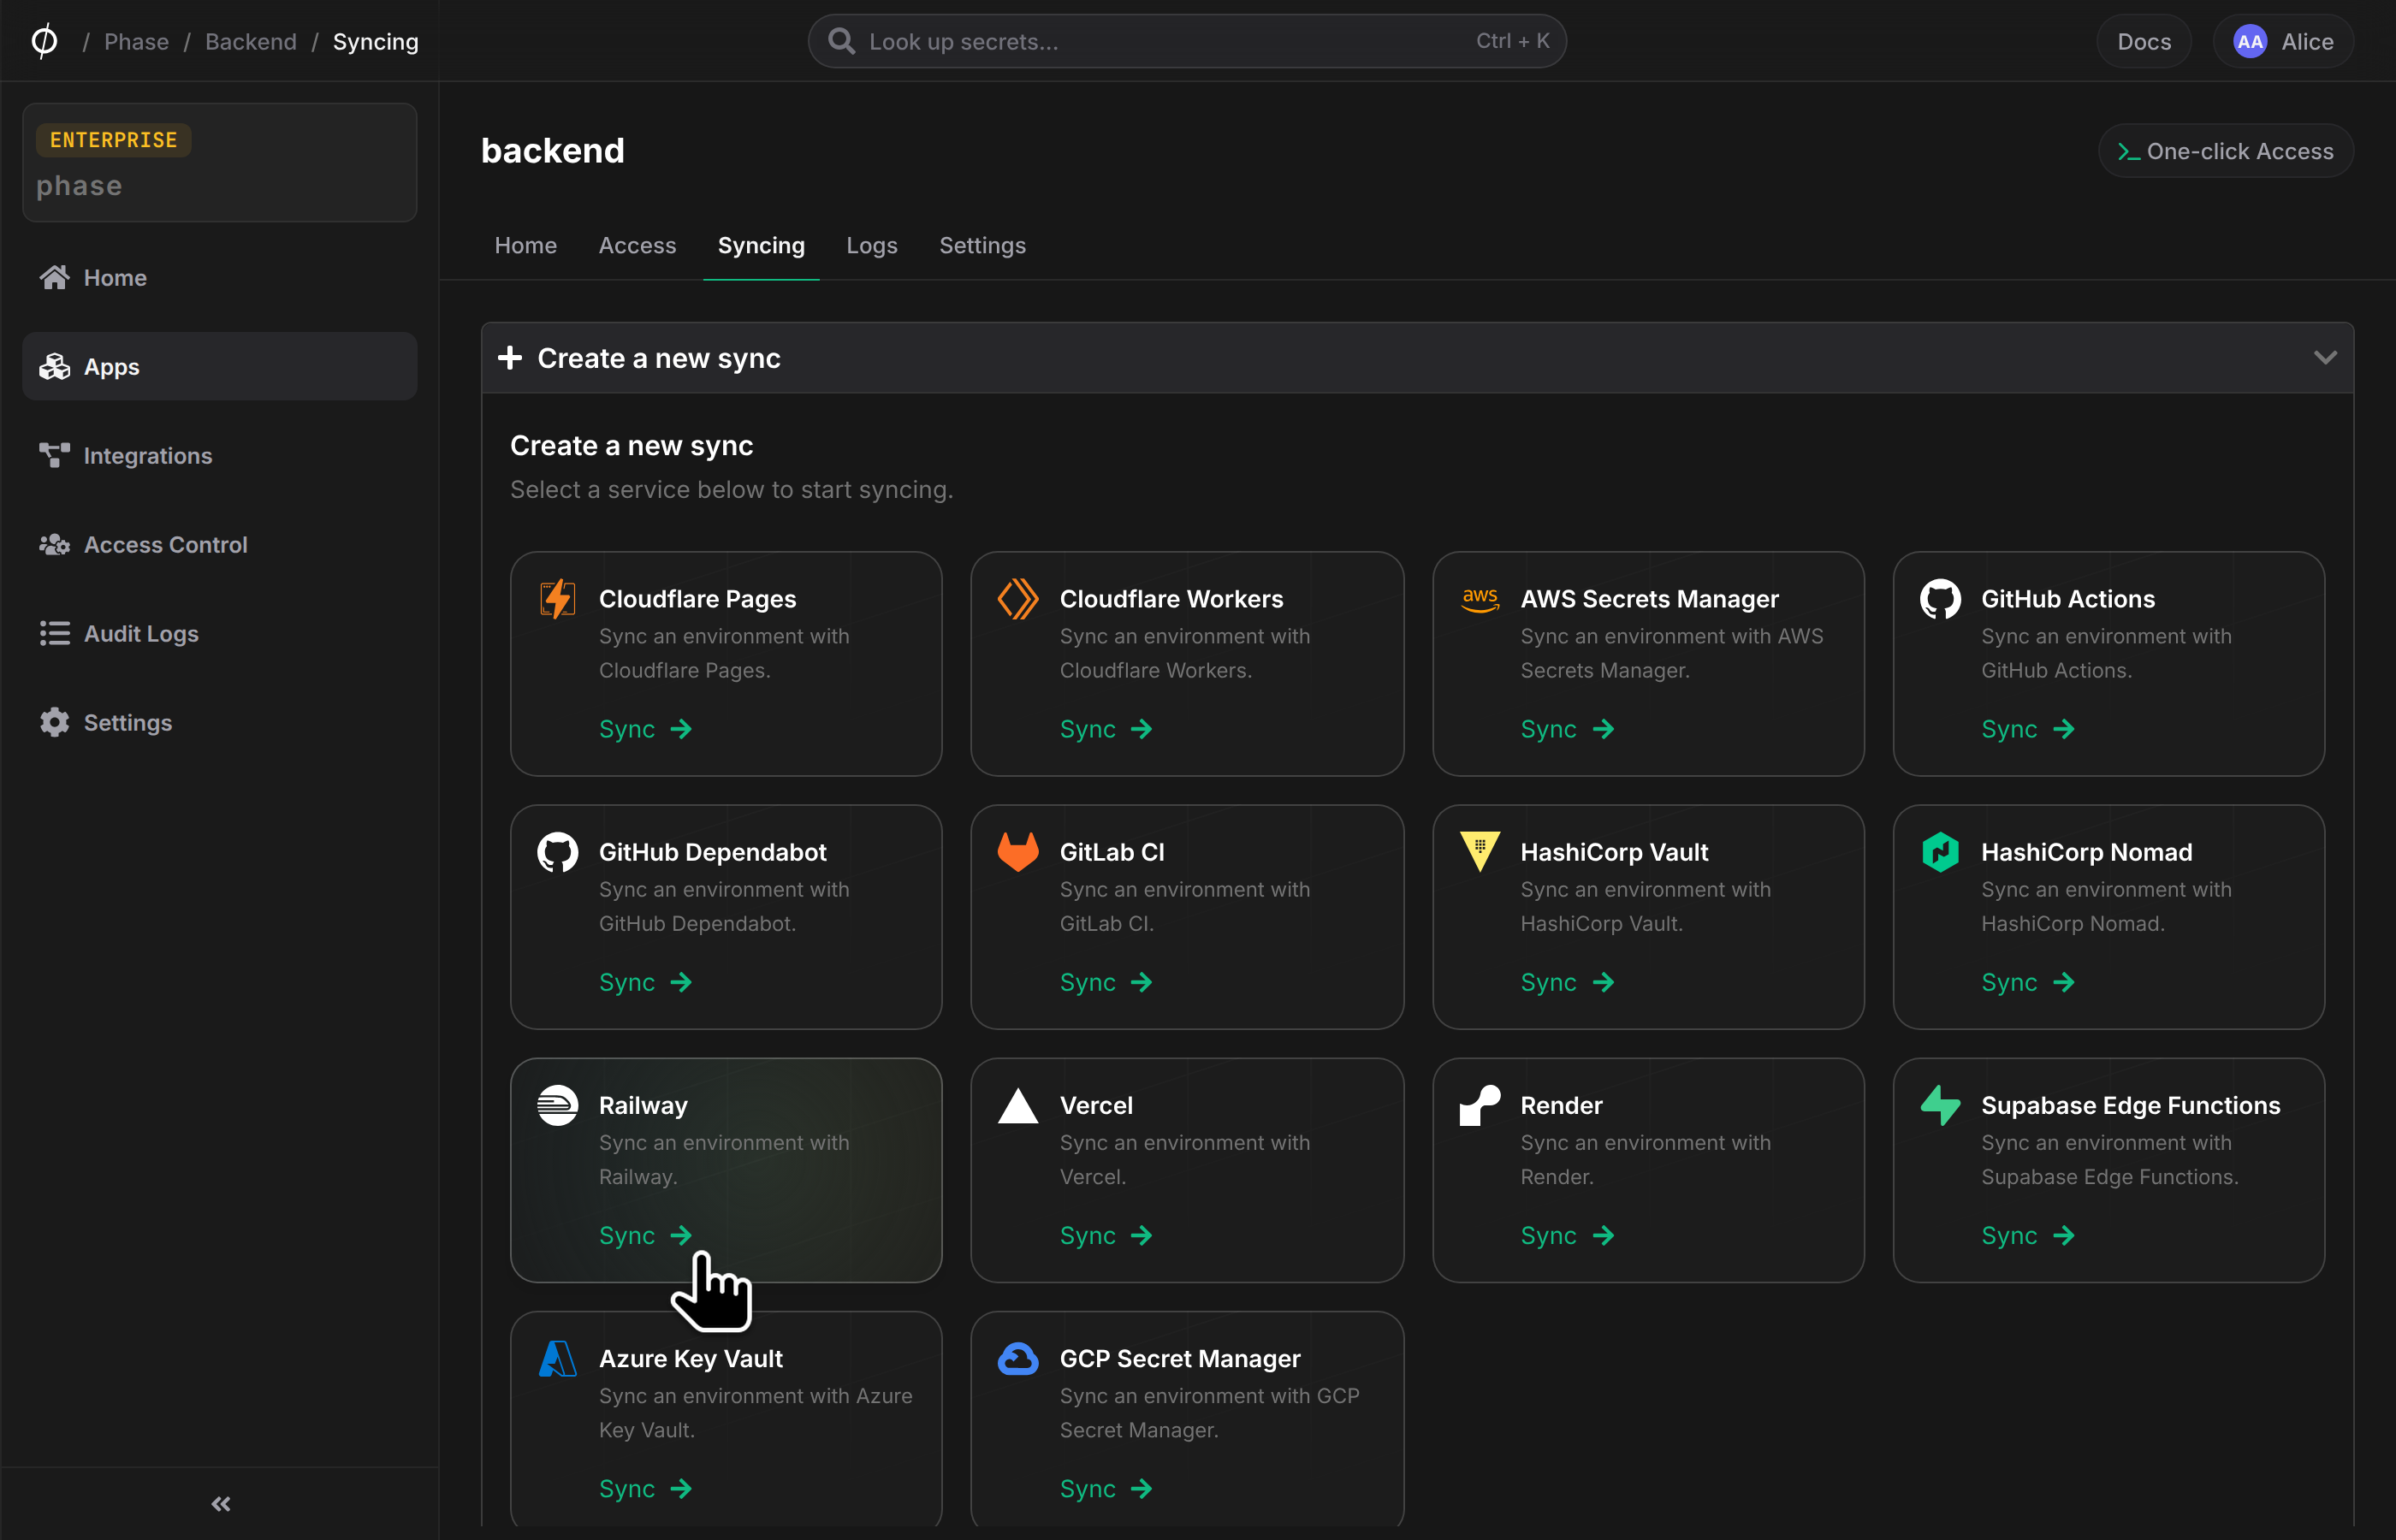Viewport: 2396px width, 1540px height.
Task: Click the Vercel triangle logo icon
Action: (x=1018, y=1105)
